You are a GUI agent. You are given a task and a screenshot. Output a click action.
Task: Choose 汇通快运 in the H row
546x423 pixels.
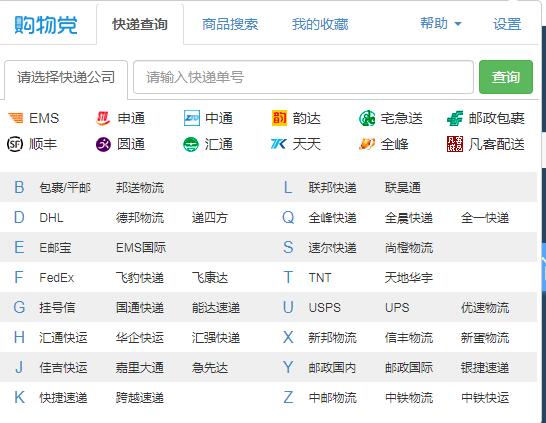click(x=63, y=338)
